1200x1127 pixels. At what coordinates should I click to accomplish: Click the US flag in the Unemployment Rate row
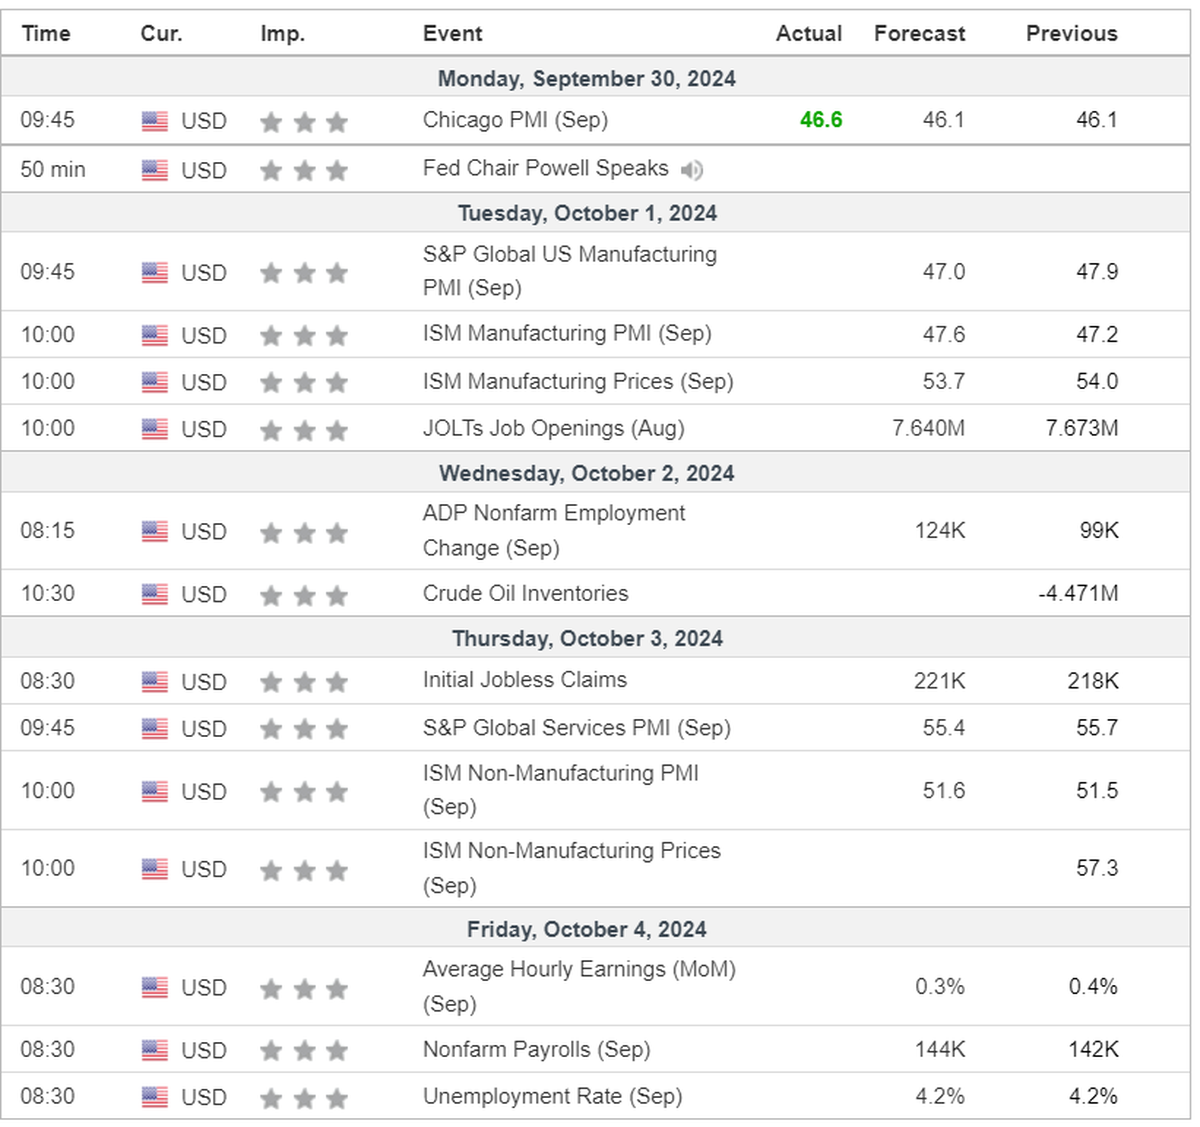pos(155,1097)
